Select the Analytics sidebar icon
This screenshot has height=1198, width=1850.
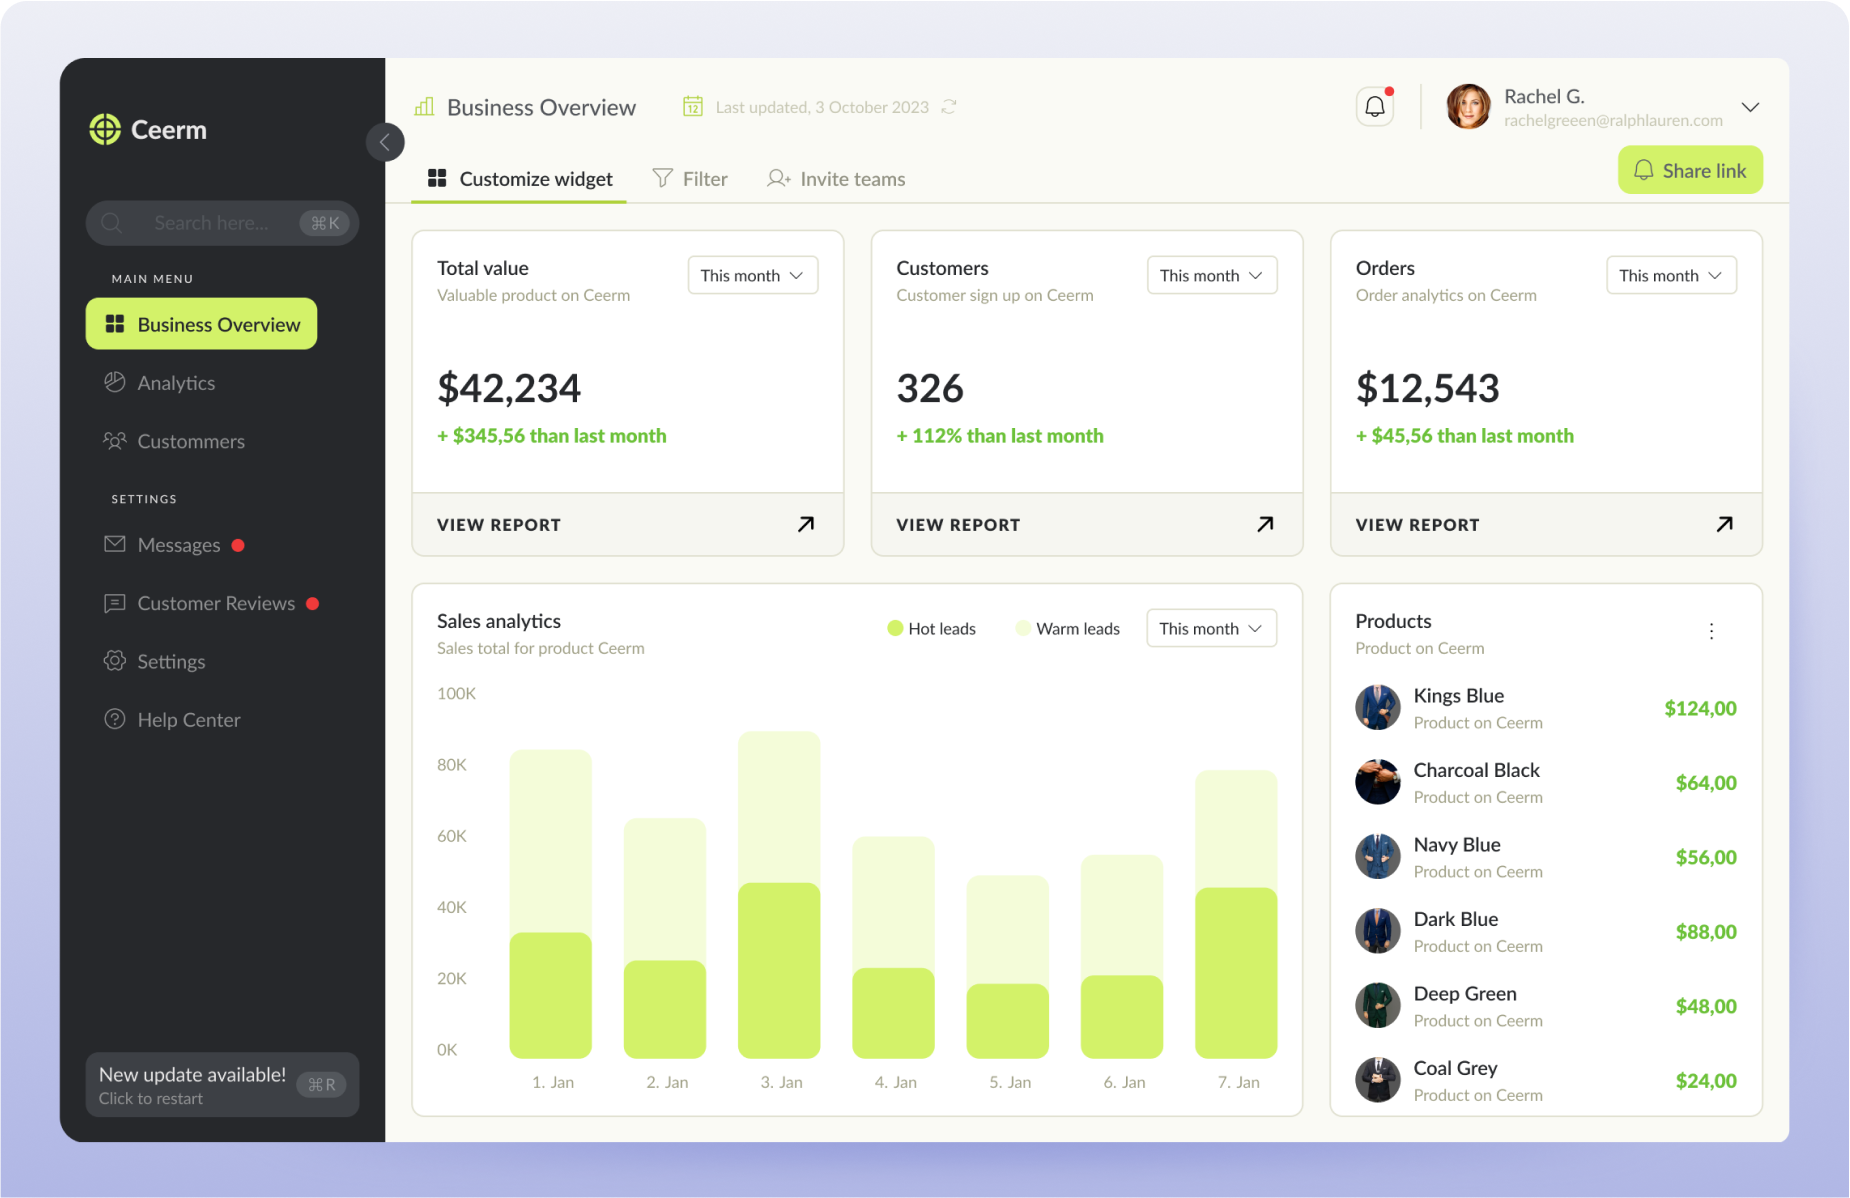click(116, 382)
